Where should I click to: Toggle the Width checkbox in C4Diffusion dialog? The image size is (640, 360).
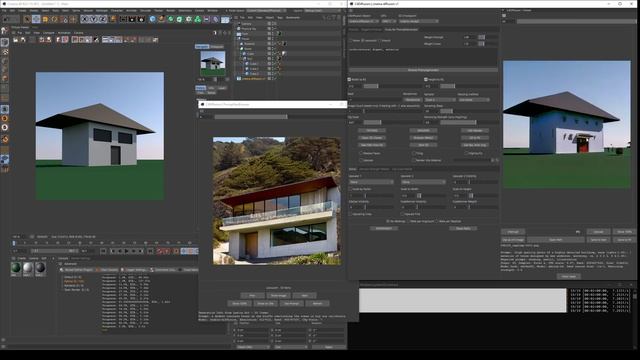349,80
